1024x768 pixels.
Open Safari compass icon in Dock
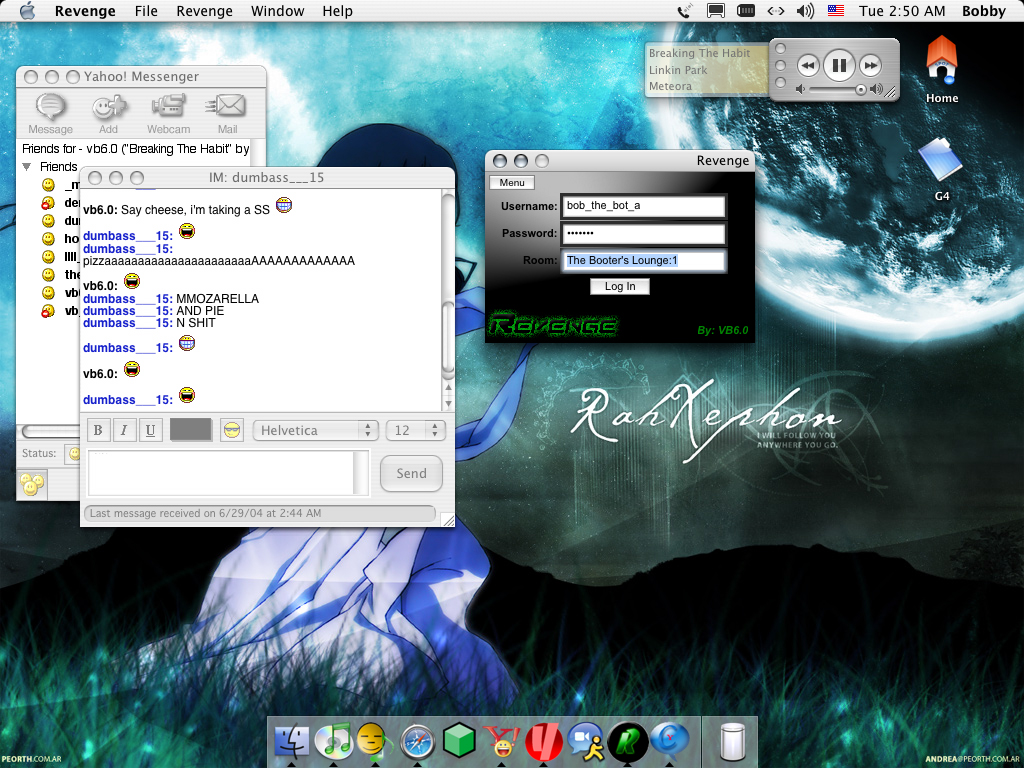(x=417, y=743)
